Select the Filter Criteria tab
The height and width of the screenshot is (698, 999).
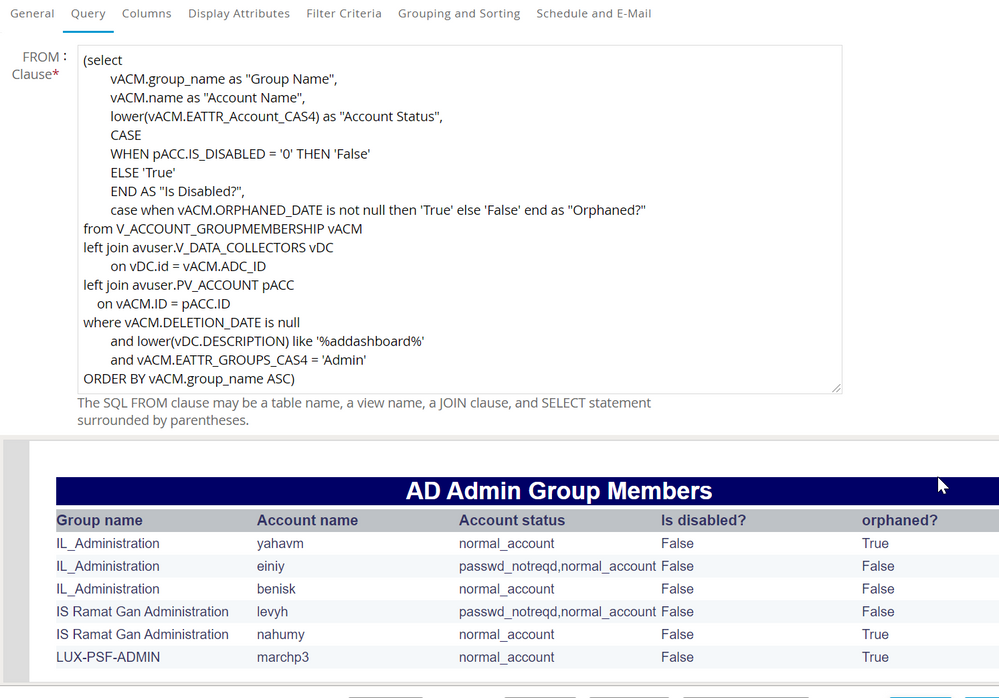344,14
